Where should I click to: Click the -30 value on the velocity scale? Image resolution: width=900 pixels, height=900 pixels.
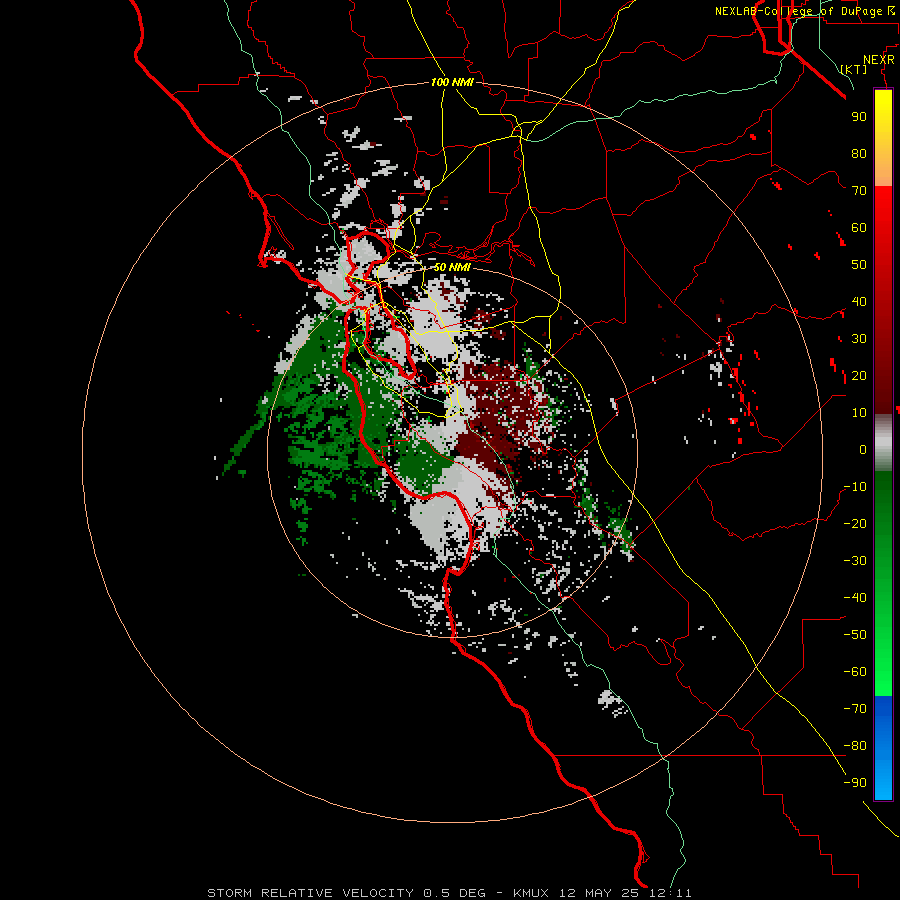coord(855,561)
